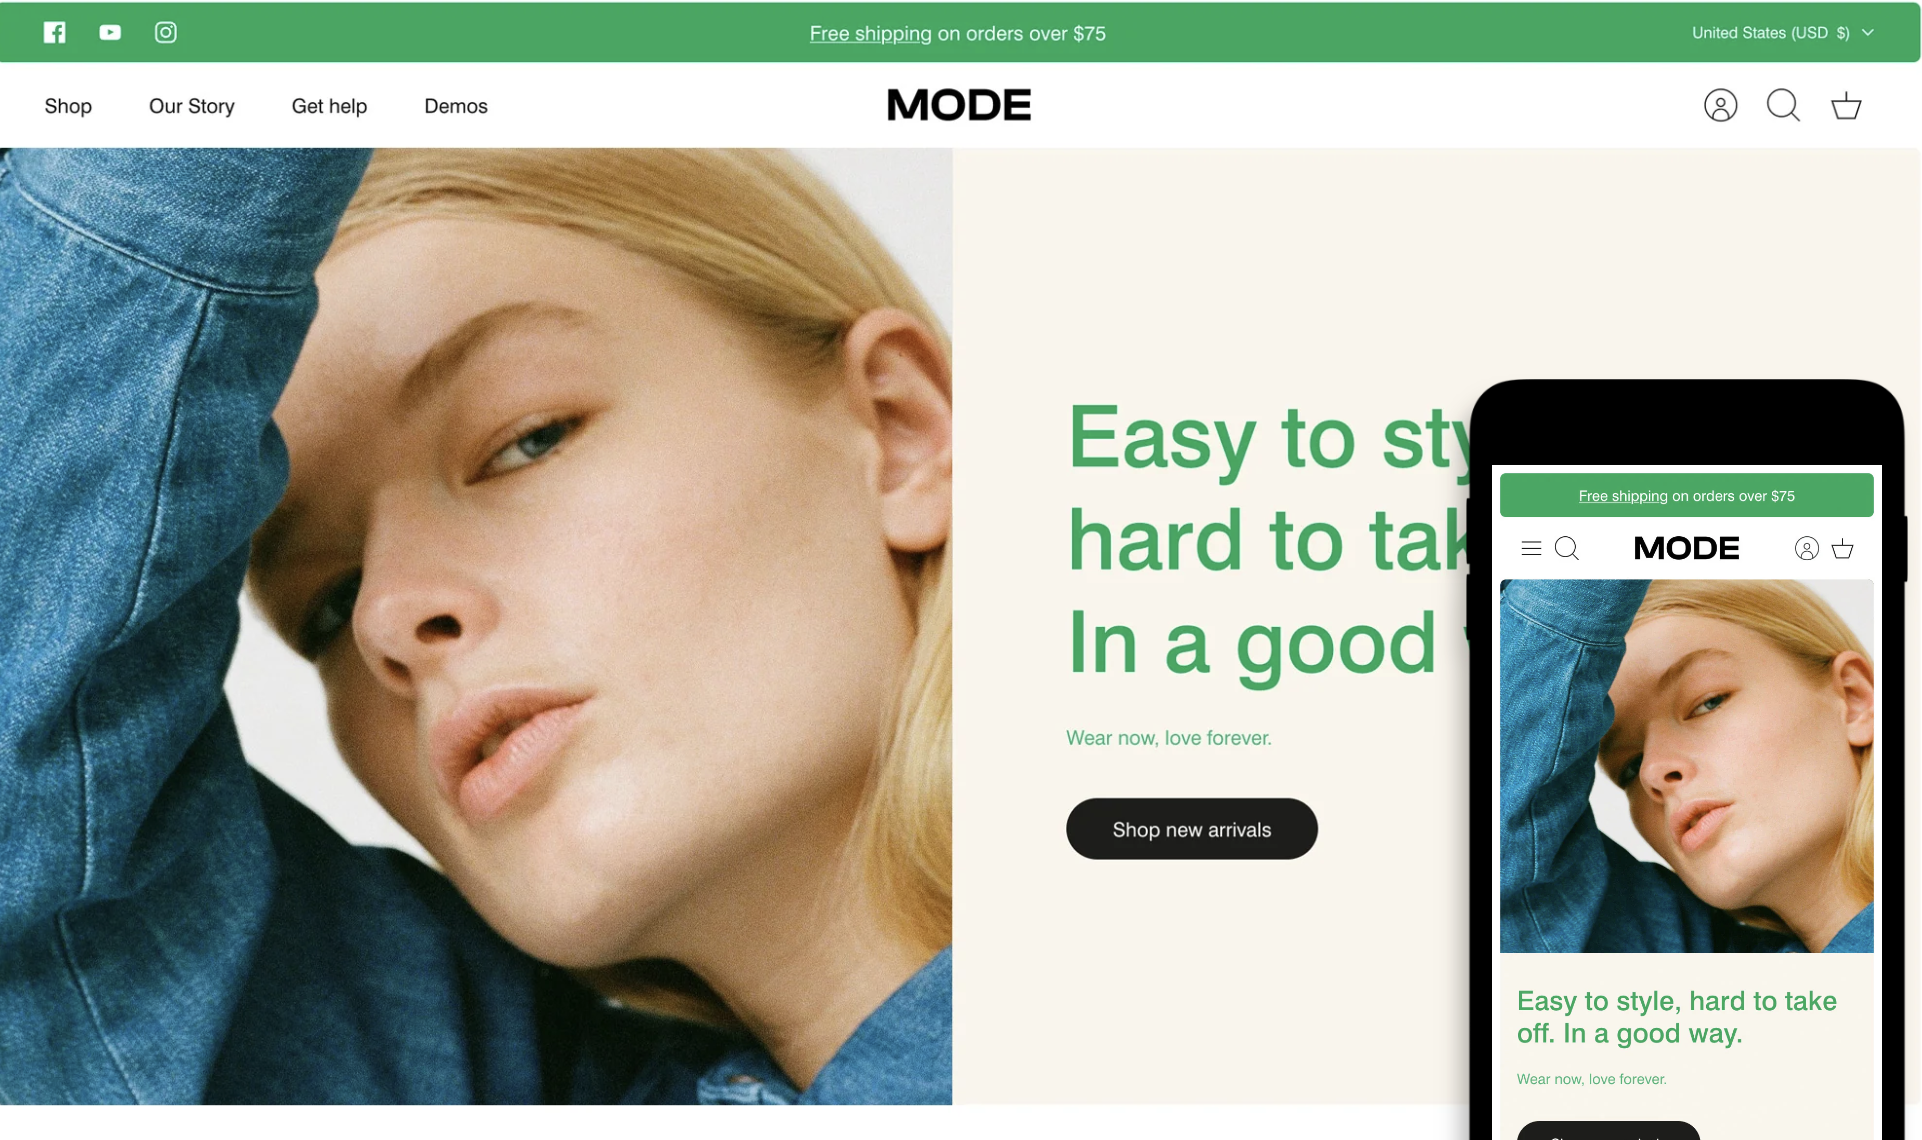Screen dimensions: 1922x1140
Task: Open the Our Story menu item
Action: click(x=192, y=106)
